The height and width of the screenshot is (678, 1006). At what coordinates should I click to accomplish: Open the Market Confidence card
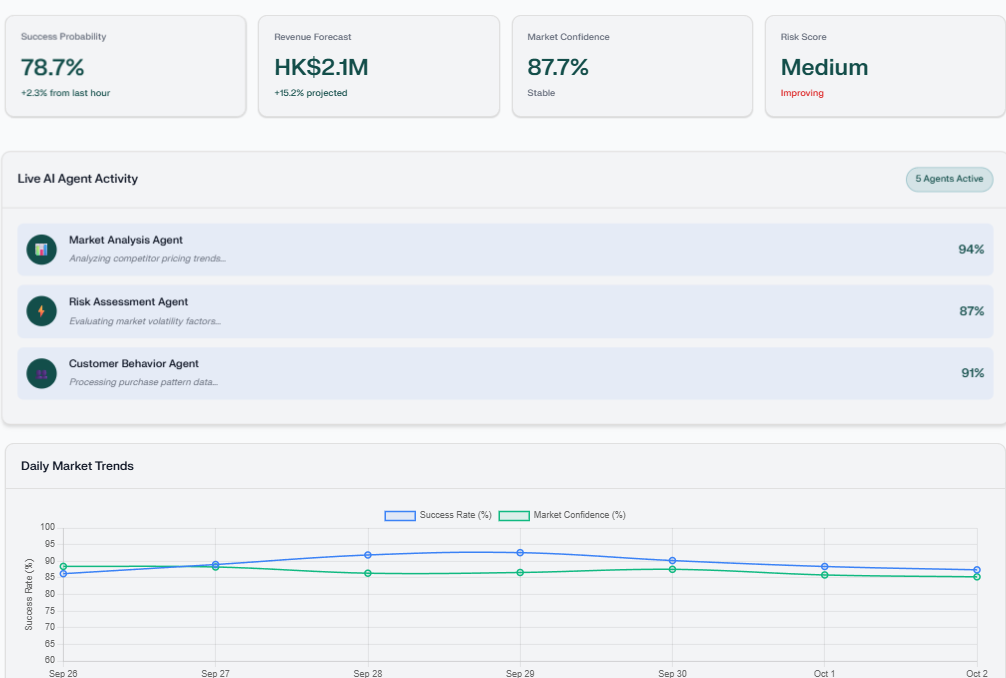pos(632,66)
